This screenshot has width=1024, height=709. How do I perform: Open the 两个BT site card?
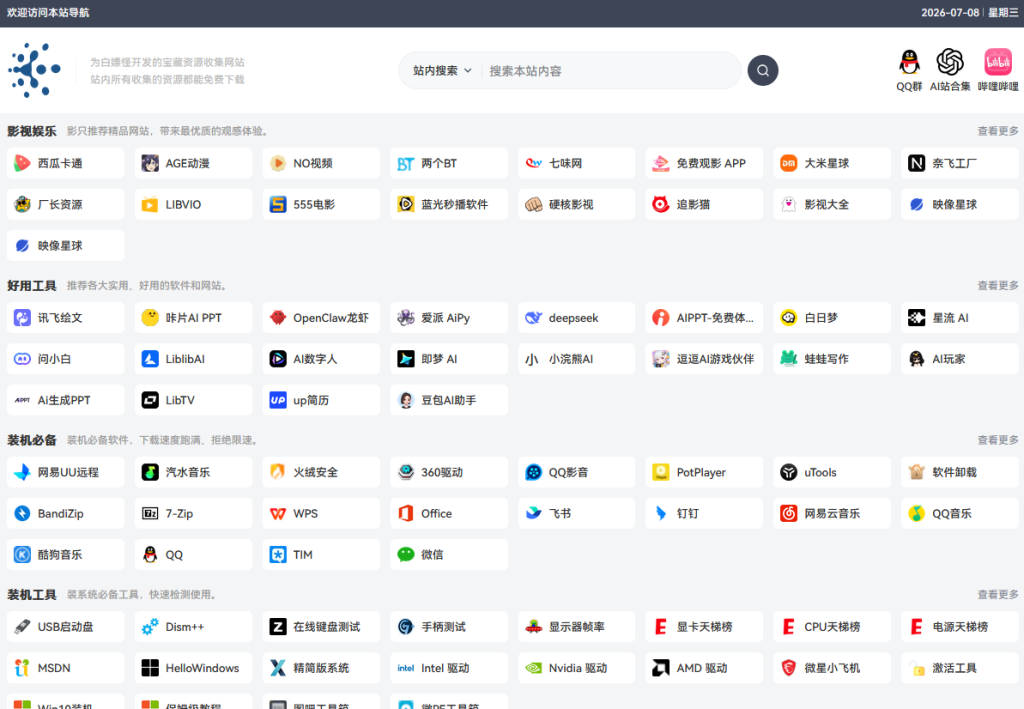[449, 163]
